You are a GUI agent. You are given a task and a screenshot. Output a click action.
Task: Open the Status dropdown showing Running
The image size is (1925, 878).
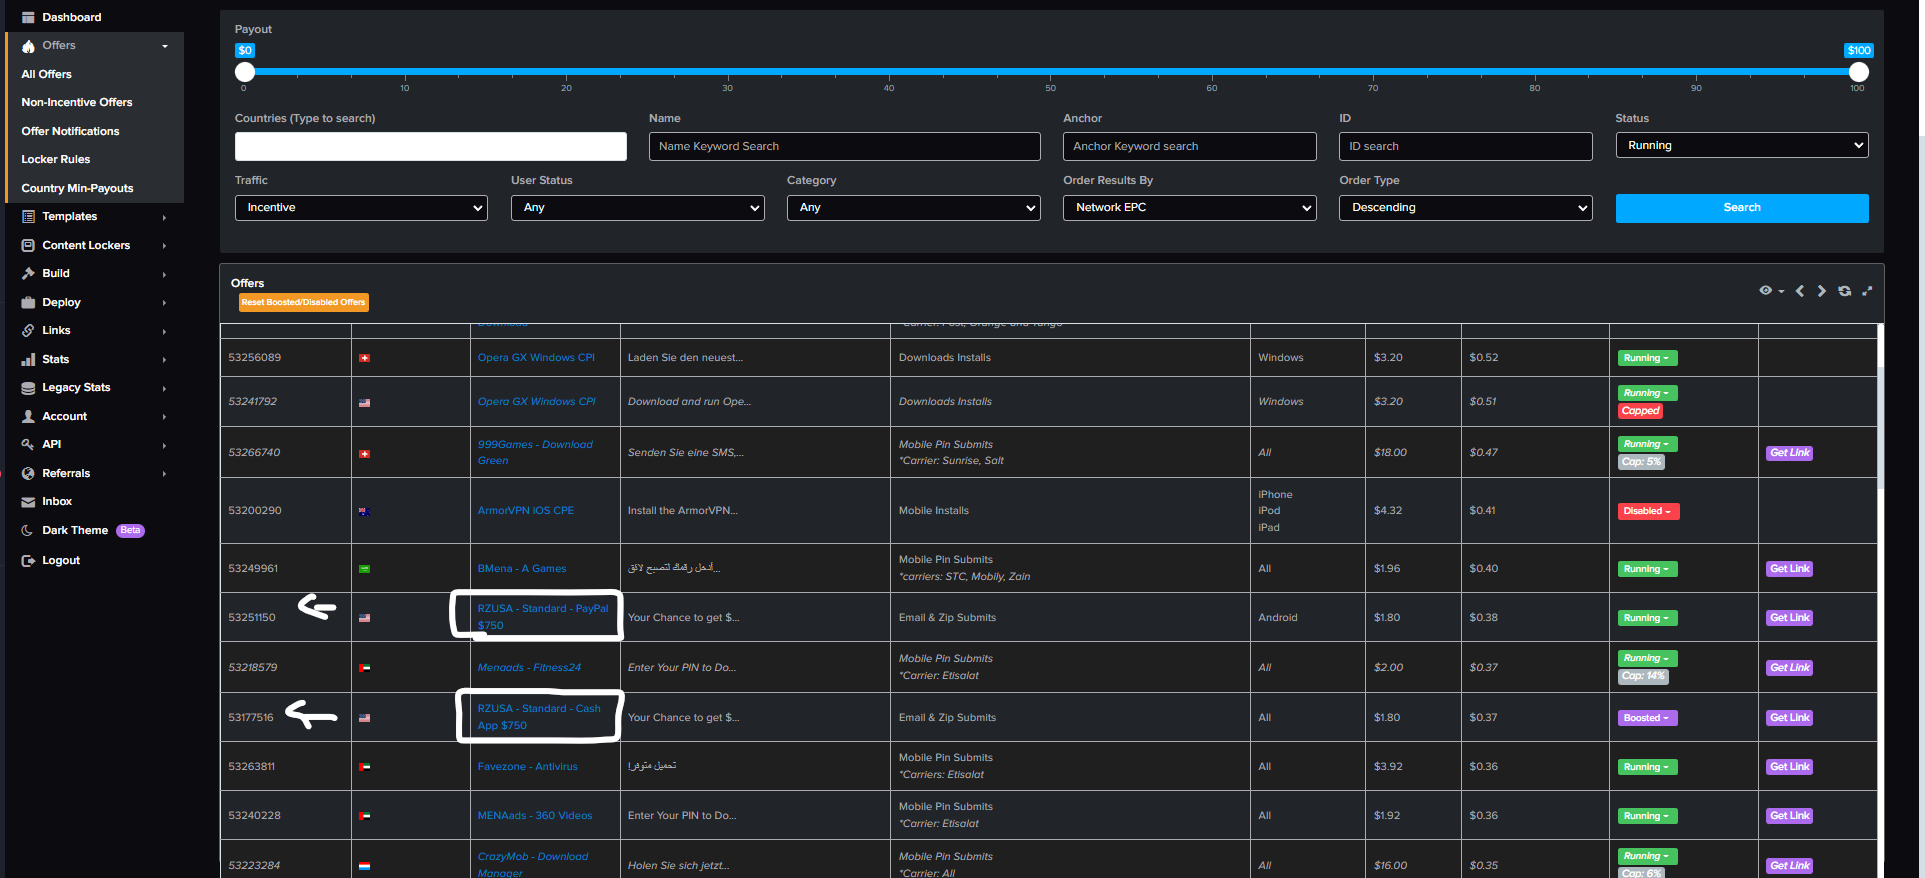1742,145
